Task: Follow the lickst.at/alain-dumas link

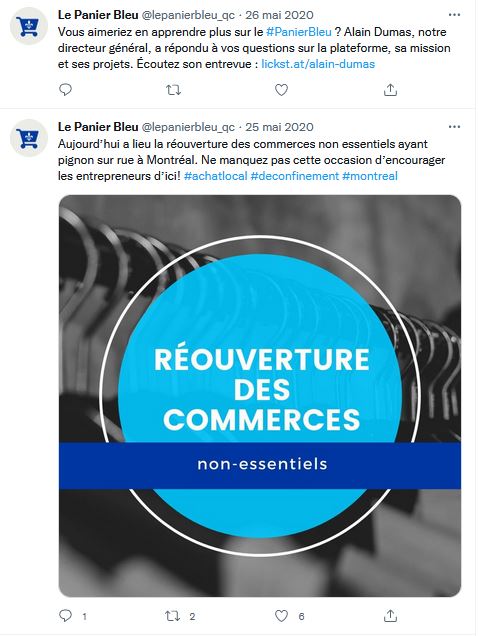Action: pyautogui.click(x=318, y=64)
